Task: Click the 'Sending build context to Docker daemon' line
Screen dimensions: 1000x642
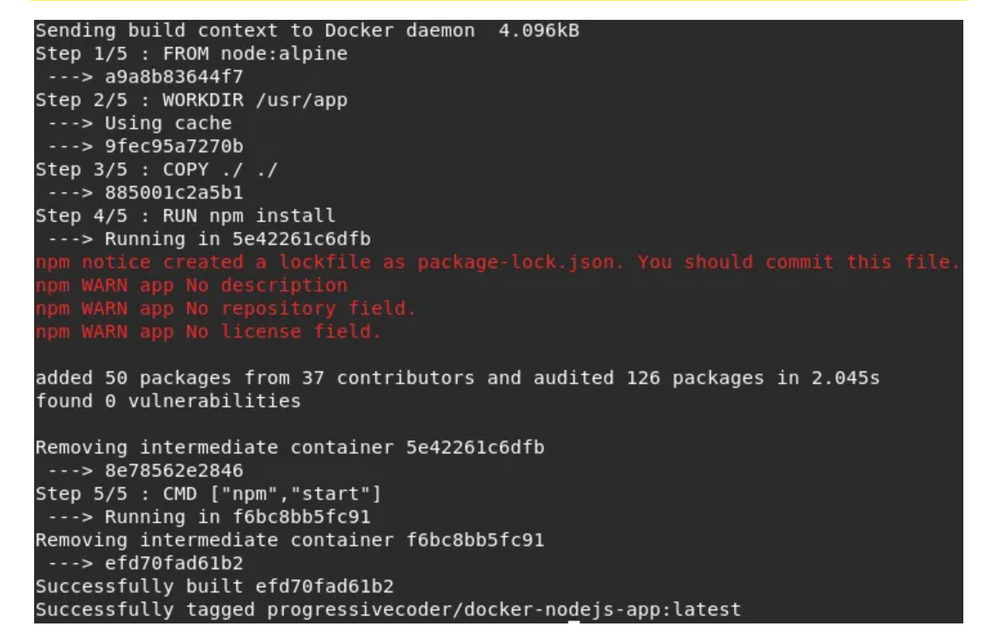Action: tap(307, 31)
